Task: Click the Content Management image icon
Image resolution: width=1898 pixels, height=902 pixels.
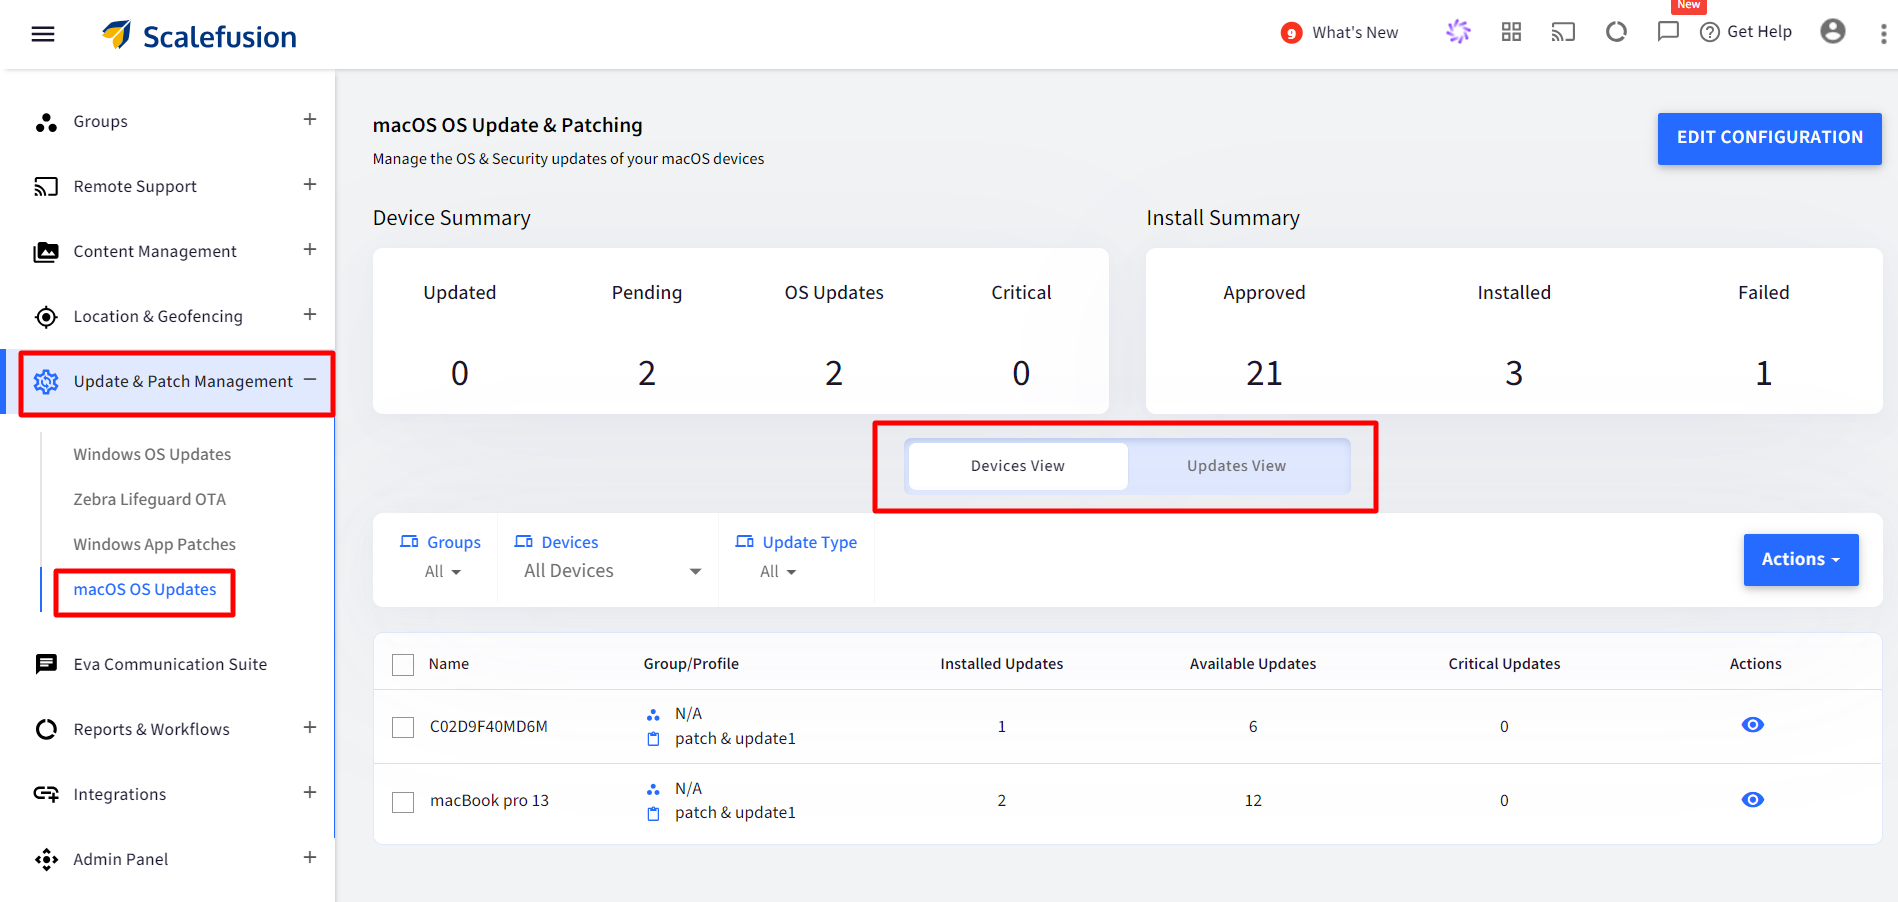Action: point(46,252)
